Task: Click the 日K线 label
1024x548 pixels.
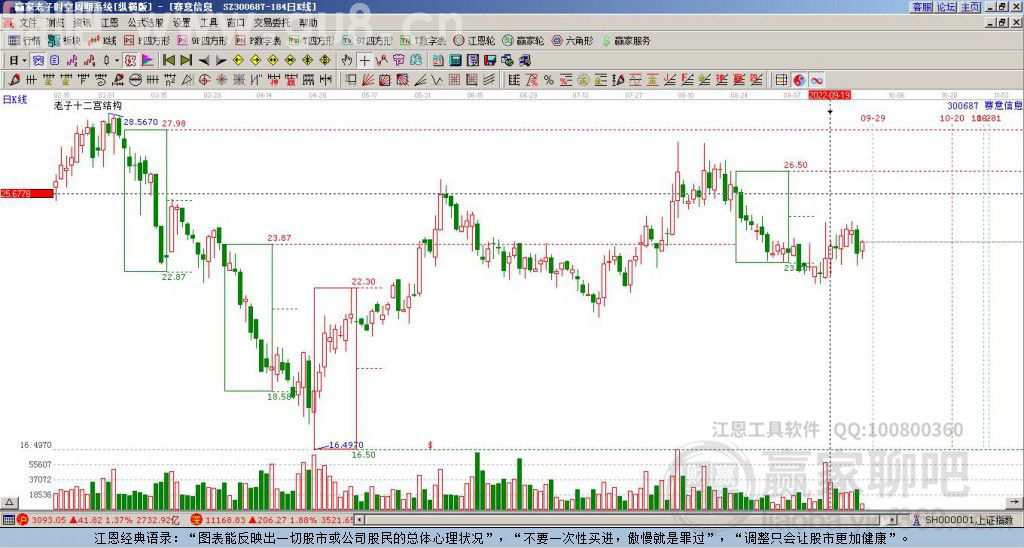Action: [x=15, y=100]
